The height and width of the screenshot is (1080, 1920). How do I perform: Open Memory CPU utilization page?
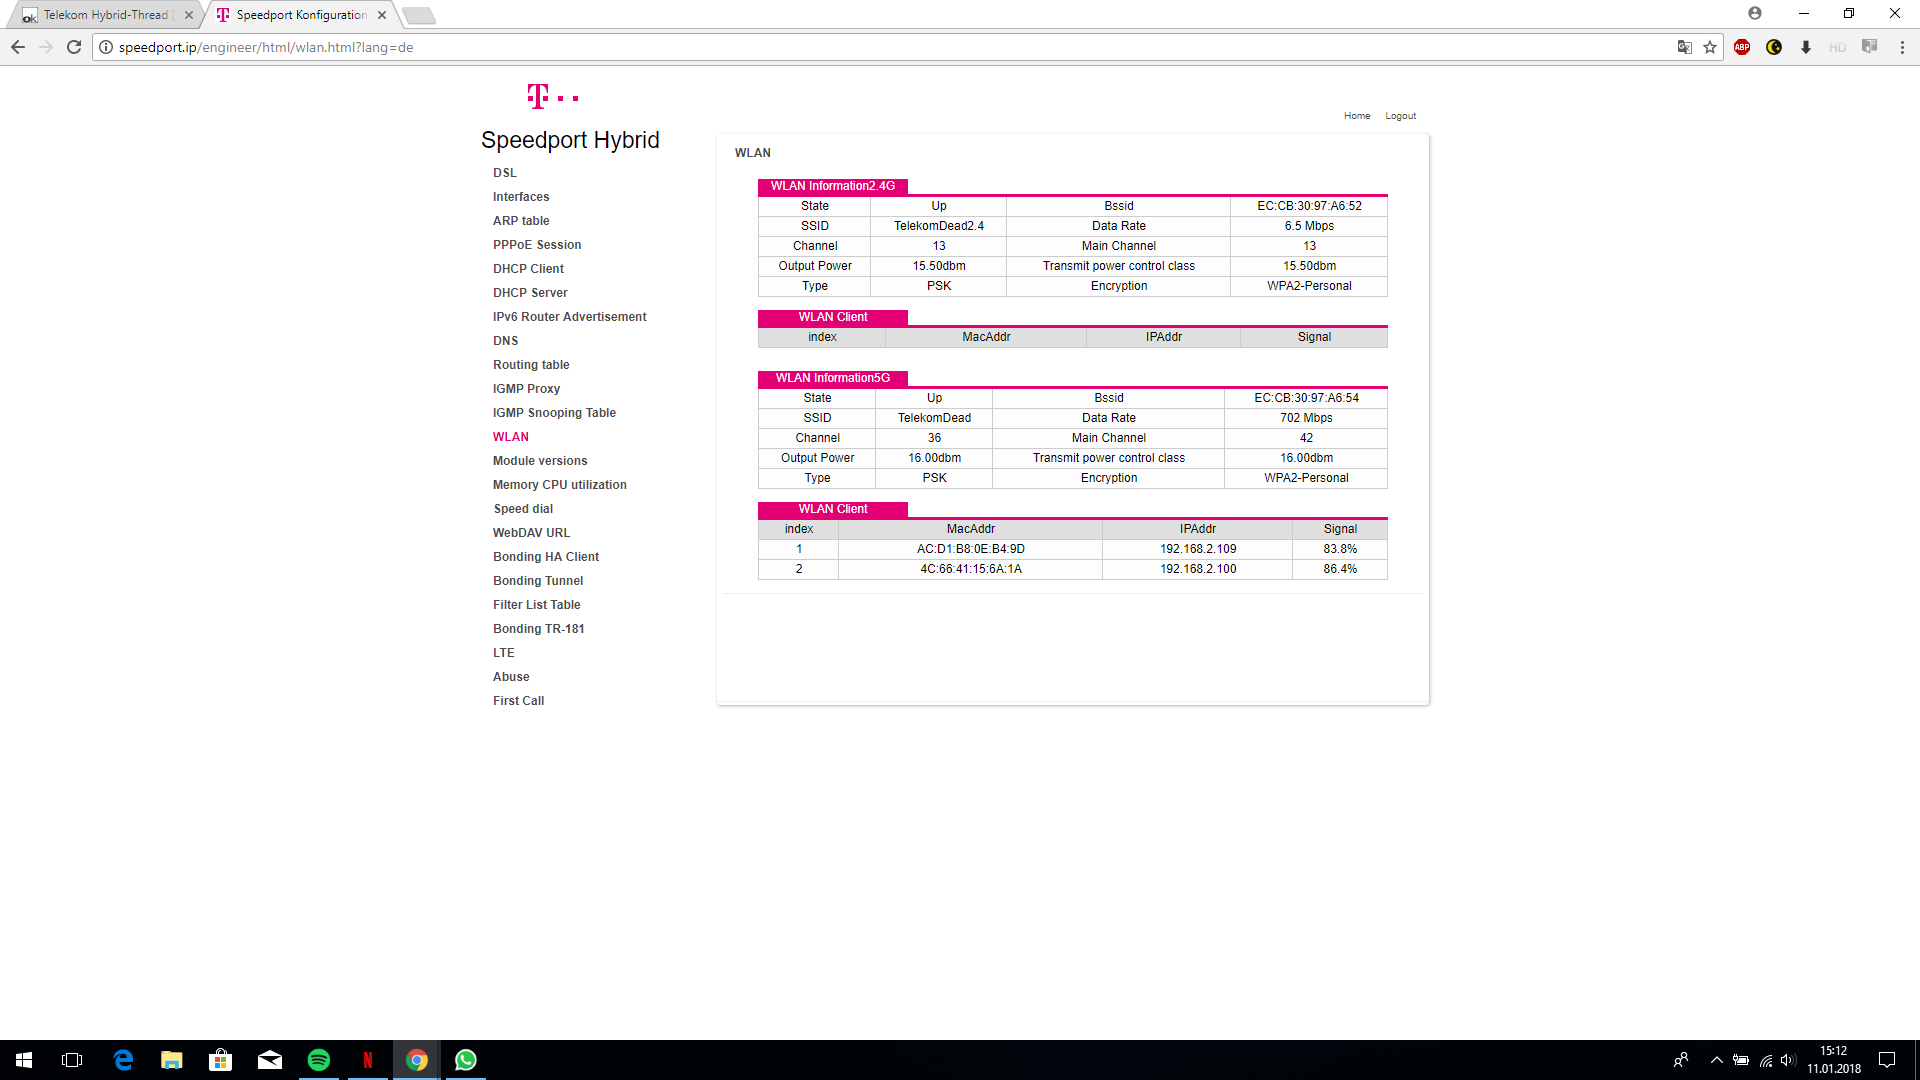[560, 485]
